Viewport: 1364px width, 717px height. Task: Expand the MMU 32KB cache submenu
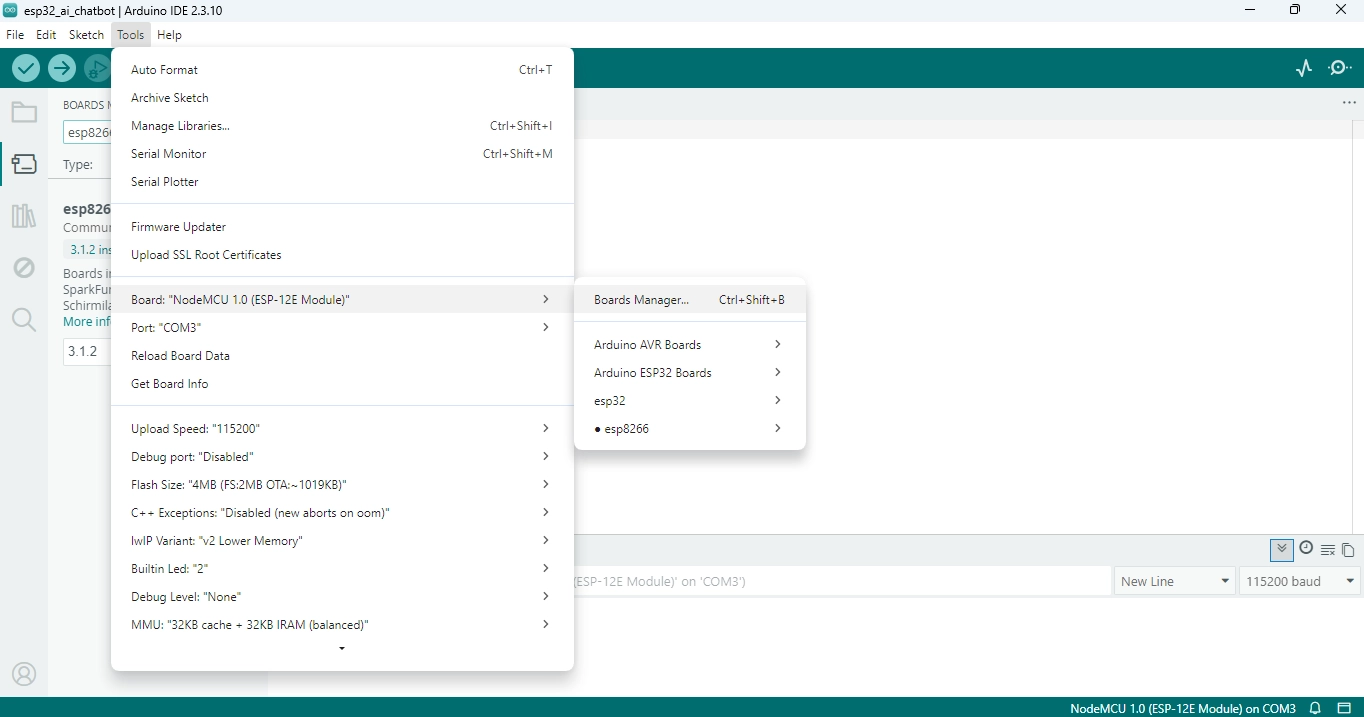click(x=342, y=624)
